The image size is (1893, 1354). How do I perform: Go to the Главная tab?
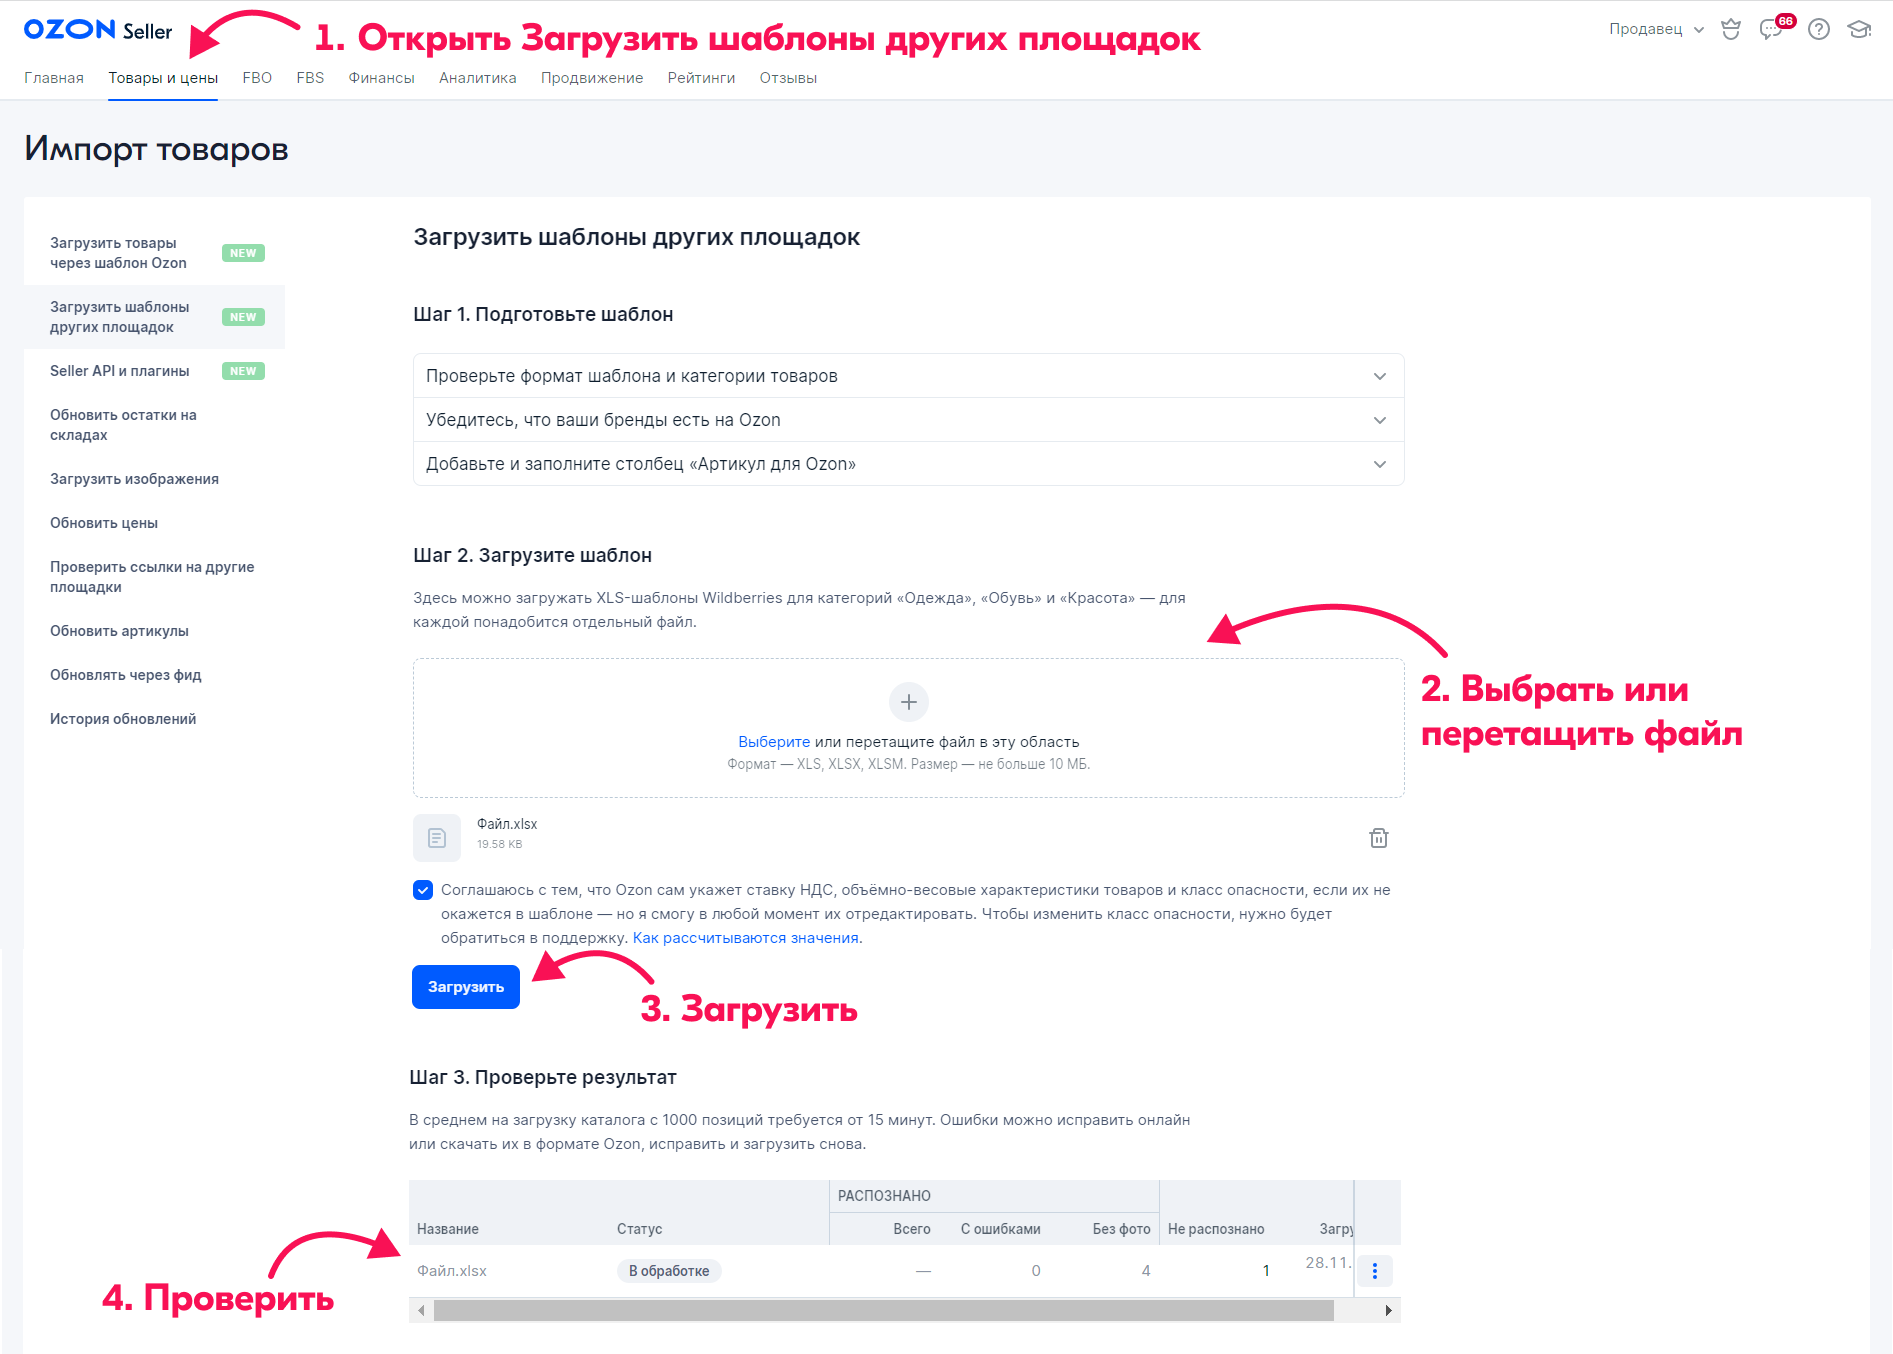[54, 78]
